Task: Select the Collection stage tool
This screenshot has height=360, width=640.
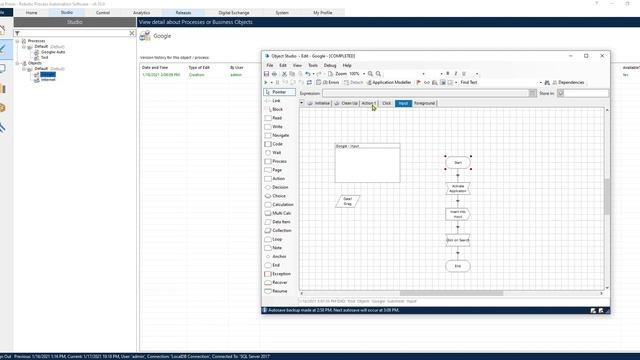Action: [x=278, y=231]
